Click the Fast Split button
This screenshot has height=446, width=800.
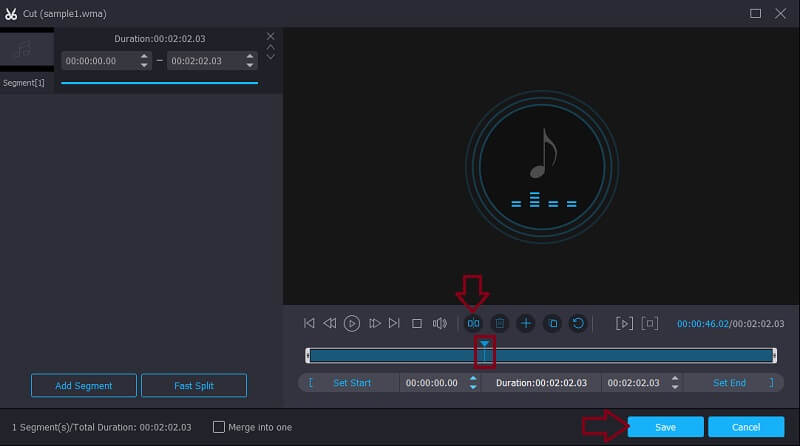(x=194, y=385)
